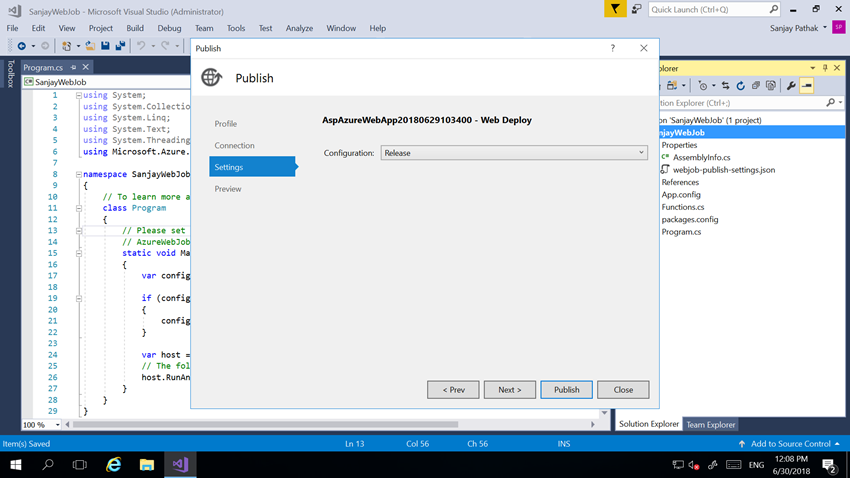Refresh the Solution Explorer tree
Screen dimensions: 850x478
coord(740,86)
